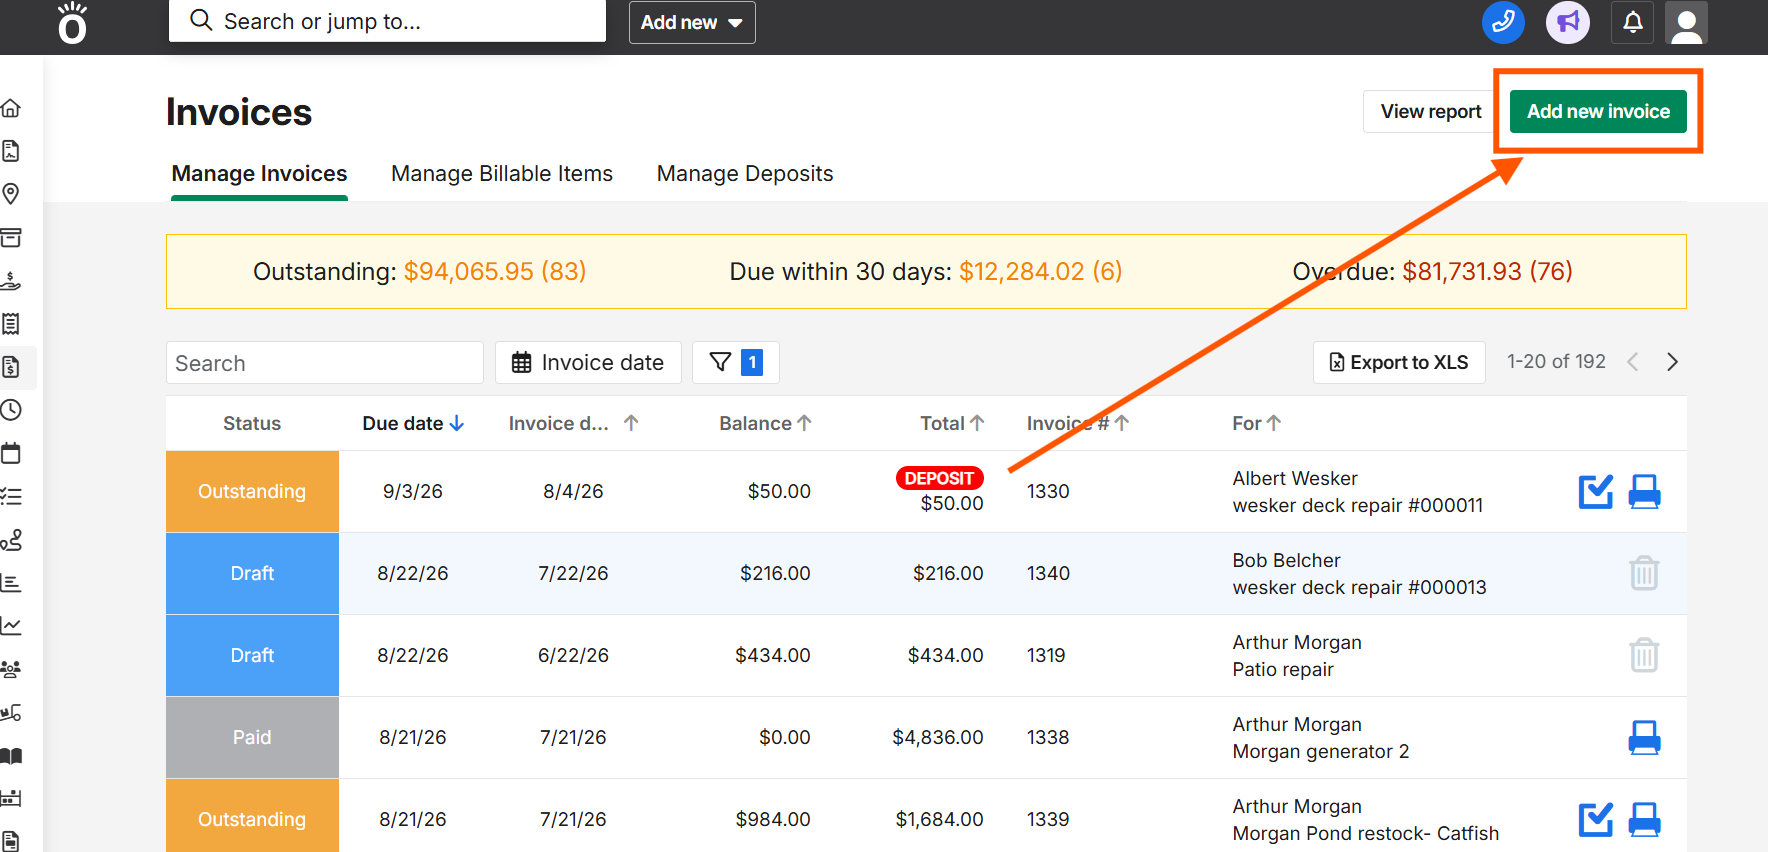Click Add new invoice button
Viewport: 1768px width, 852px height.
1598,111
